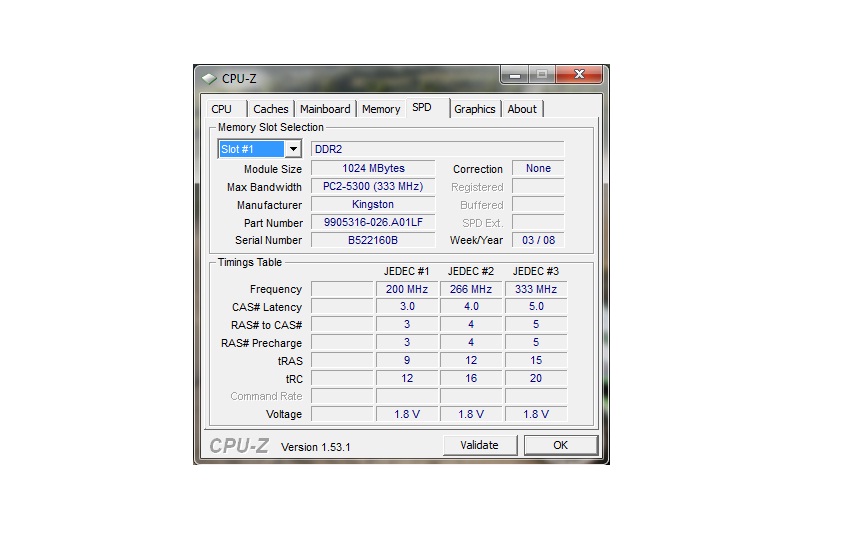Click the empty SPD Ext. field
This screenshot has width=864, height=540.
[x=538, y=222]
